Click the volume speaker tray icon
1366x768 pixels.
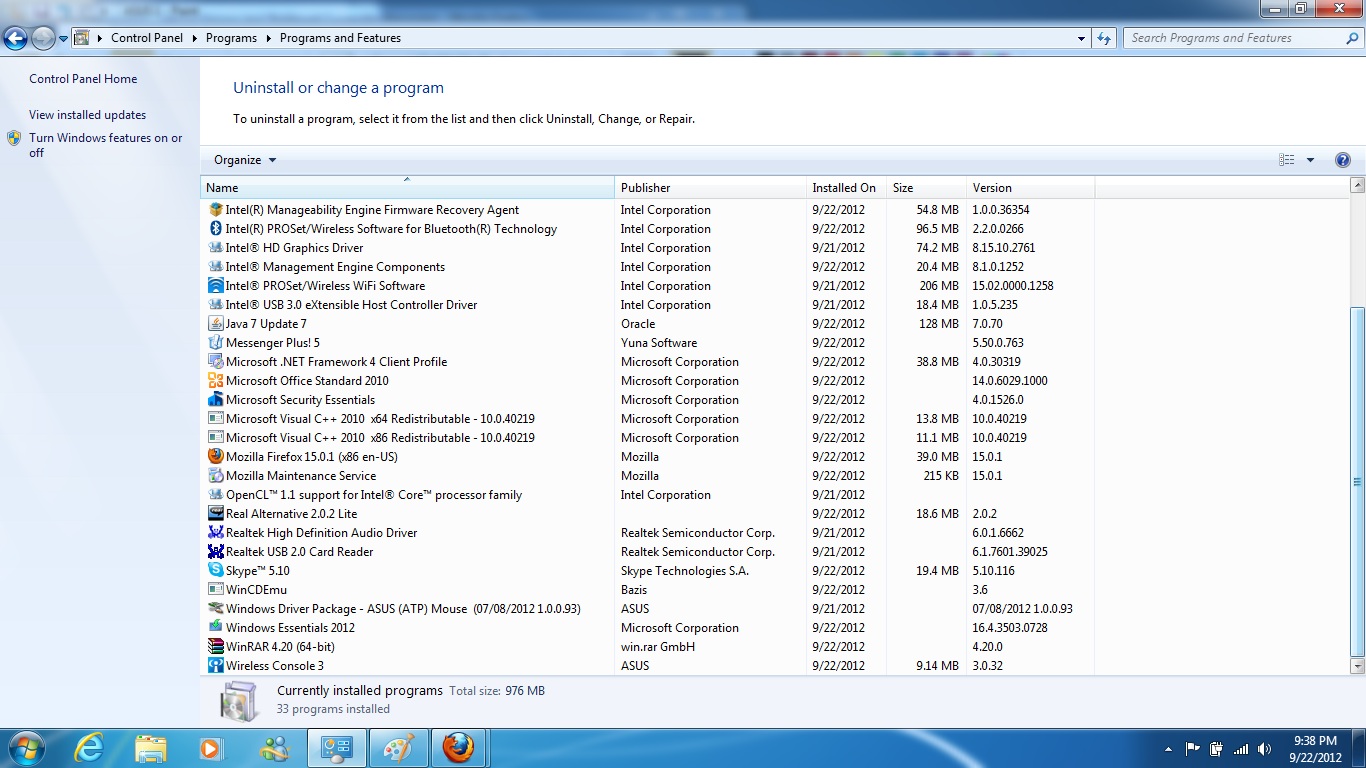point(1265,749)
